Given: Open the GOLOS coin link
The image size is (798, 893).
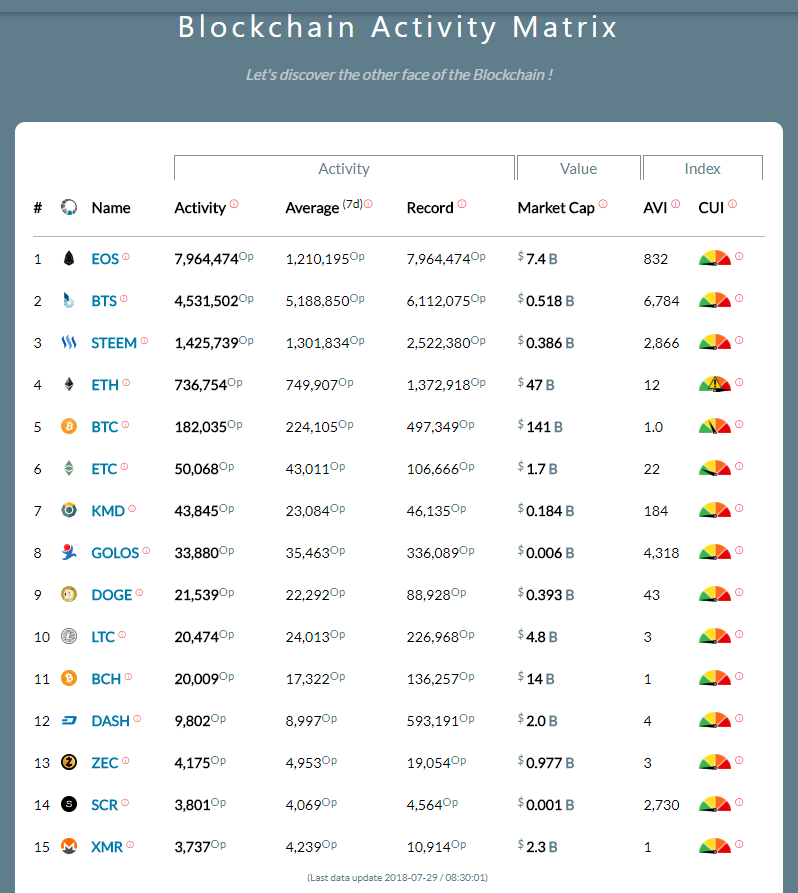Looking at the screenshot, I should pyautogui.click(x=115, y=553).
